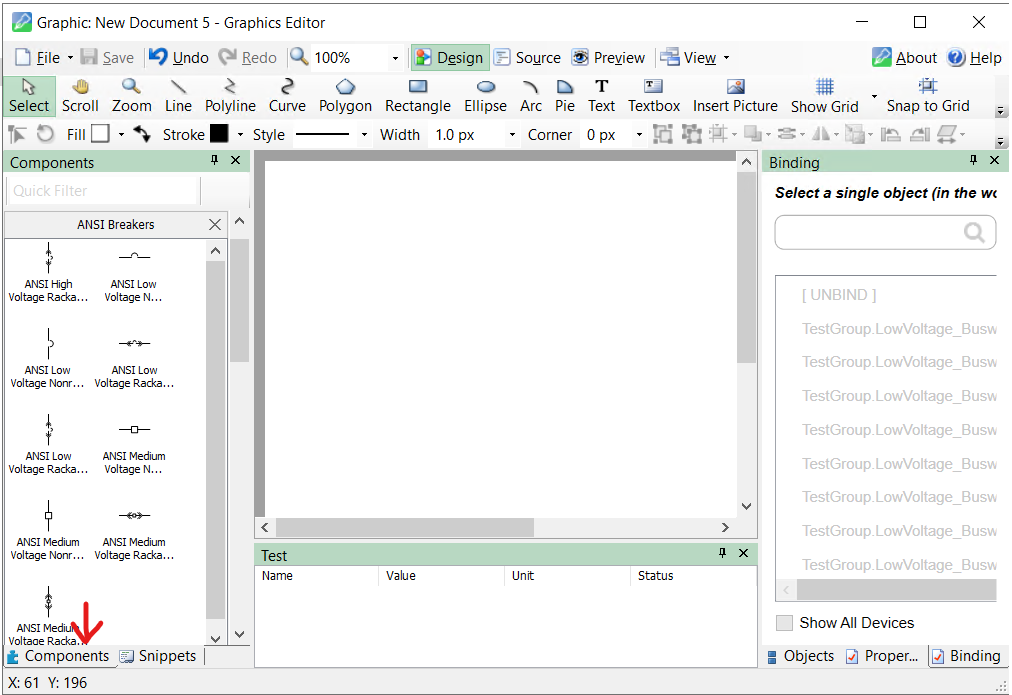Pick the Zoom magnifier tool in the drawing toolbar
Screen dimensions: 1012x695
132,96
